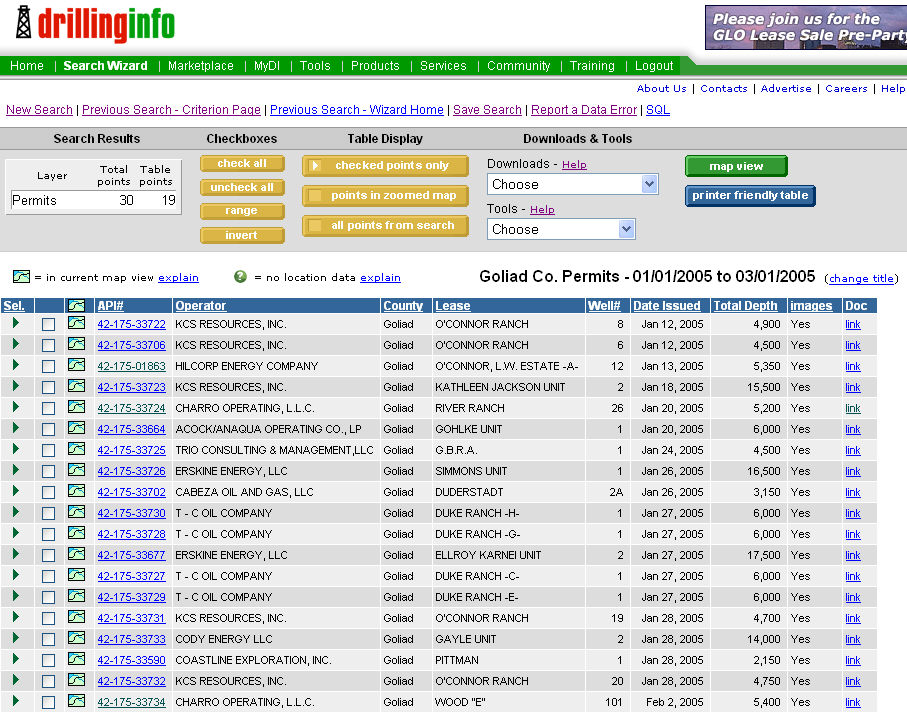Click map icon for permit 42-175-33732
This screenshot has width=907, height=720.
coord(76,680)
